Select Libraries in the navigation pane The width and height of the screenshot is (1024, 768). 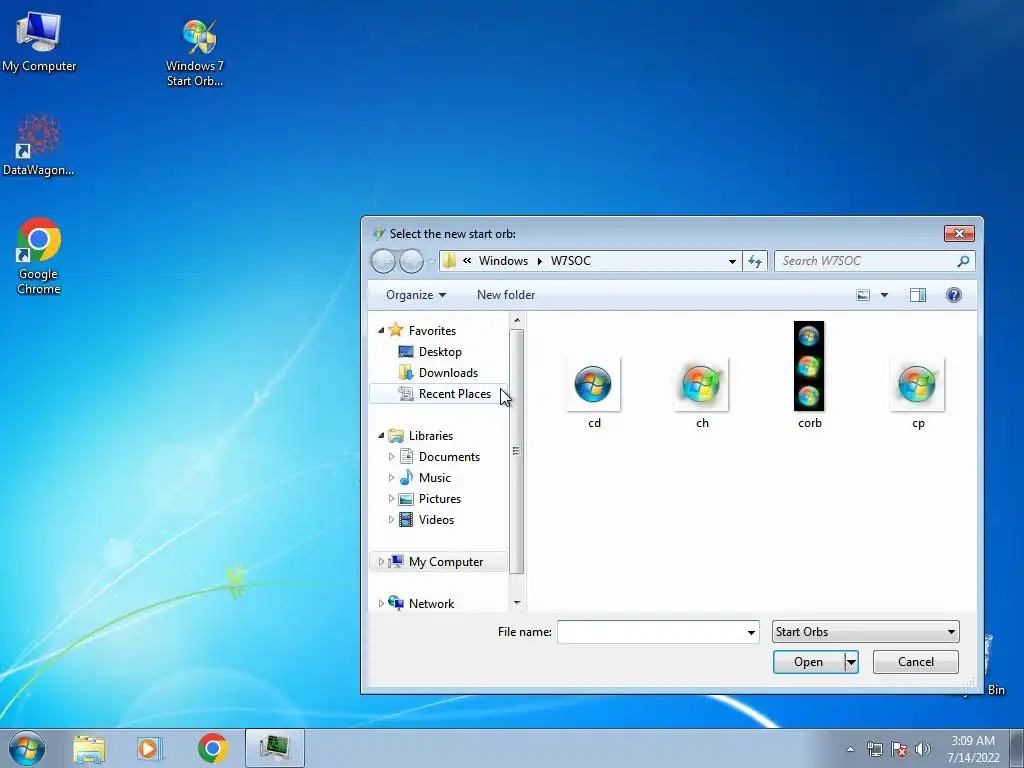(430, 436)
